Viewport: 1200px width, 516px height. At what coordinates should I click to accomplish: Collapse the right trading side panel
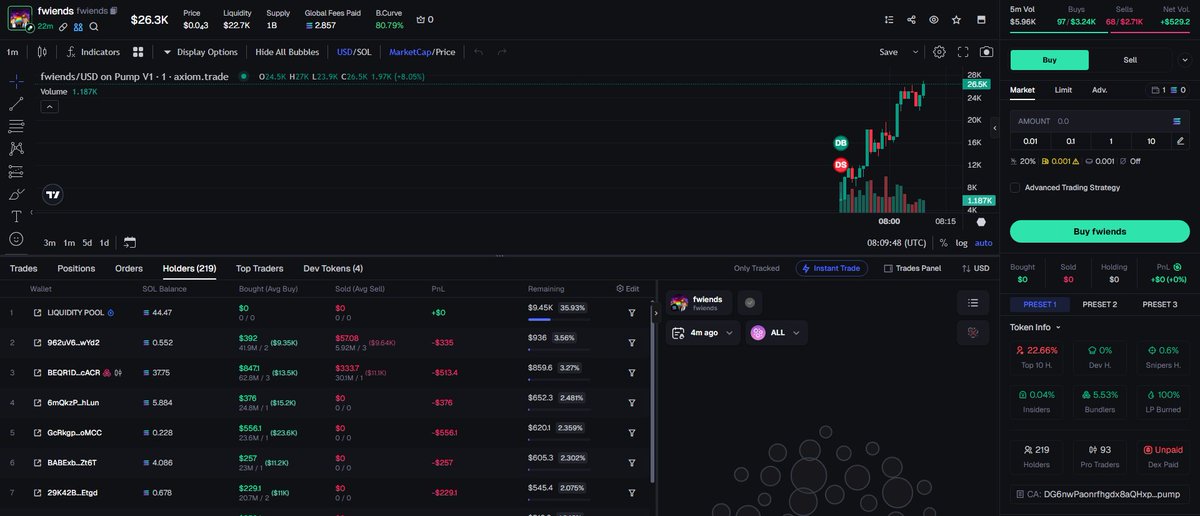[x=995, y=128]
